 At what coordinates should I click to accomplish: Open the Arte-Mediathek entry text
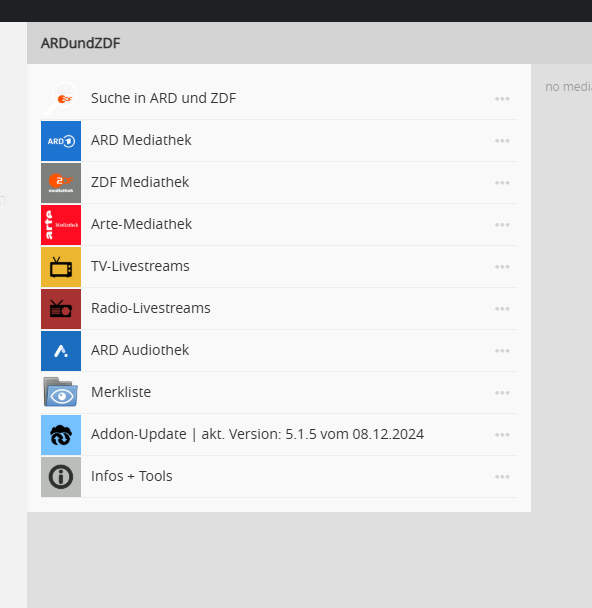[142, 224]
